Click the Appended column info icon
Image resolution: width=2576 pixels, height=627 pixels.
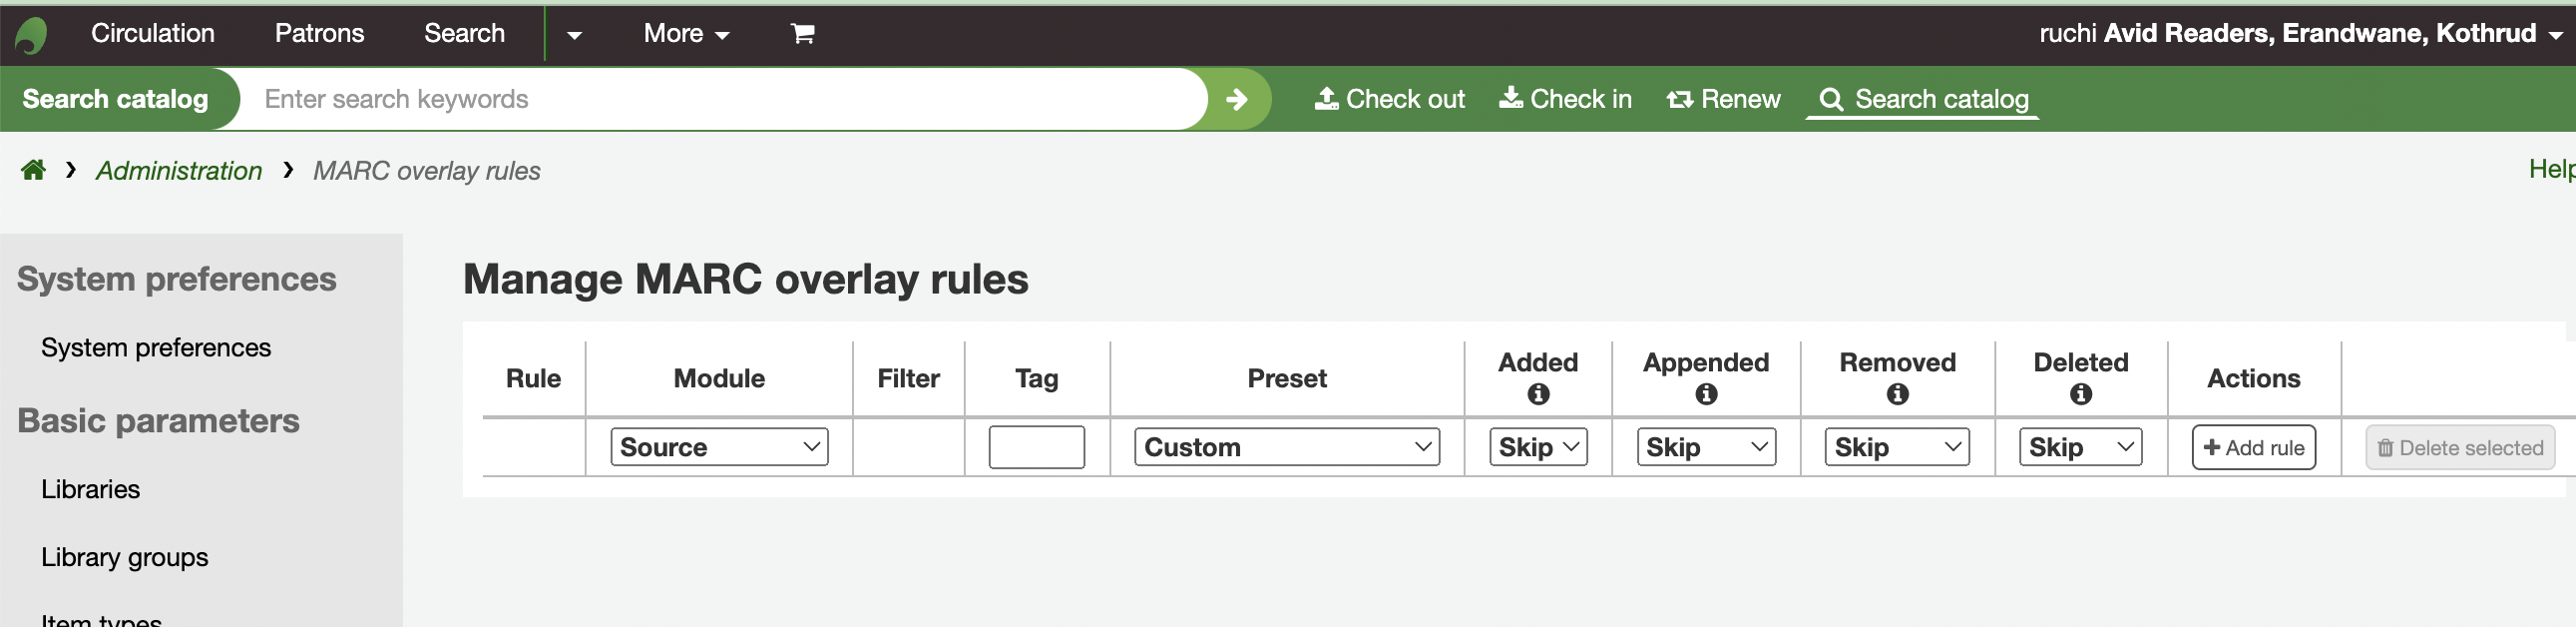[1706, 395]
